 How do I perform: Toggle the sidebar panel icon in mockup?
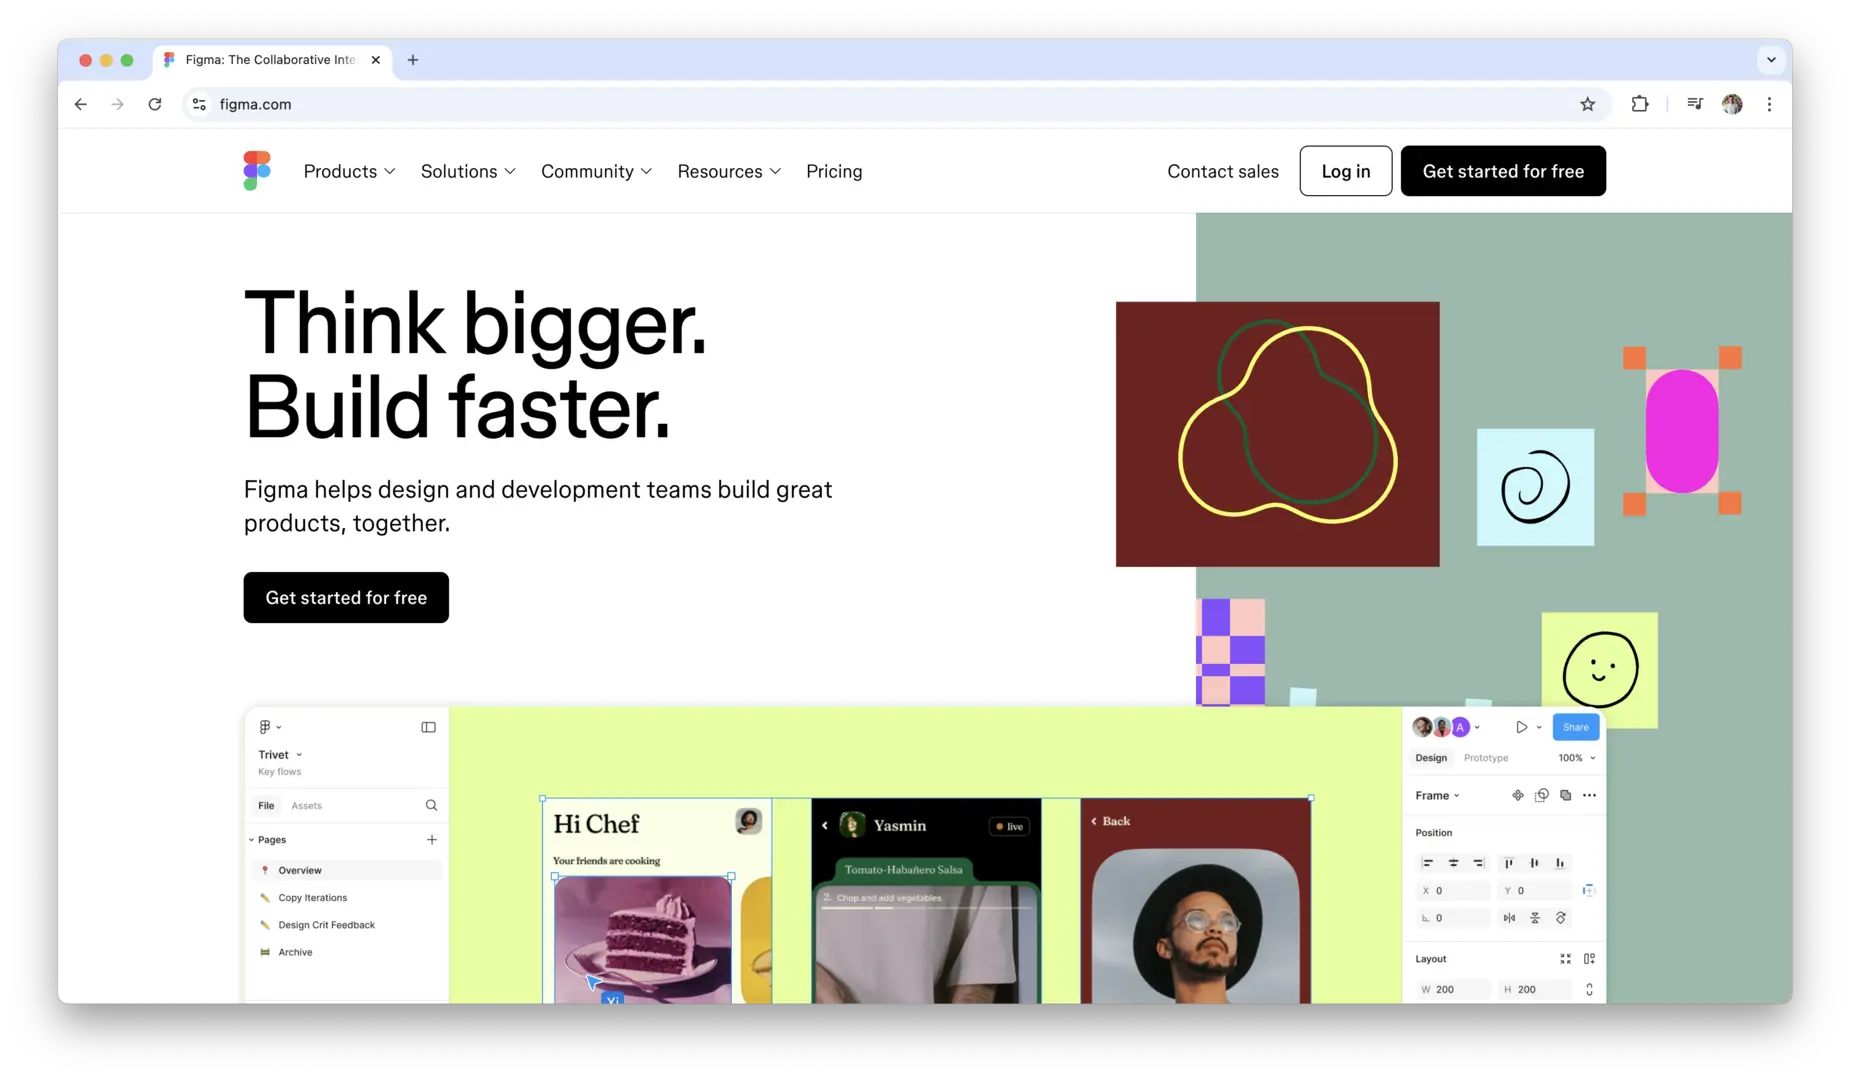[x=428, y=727]
